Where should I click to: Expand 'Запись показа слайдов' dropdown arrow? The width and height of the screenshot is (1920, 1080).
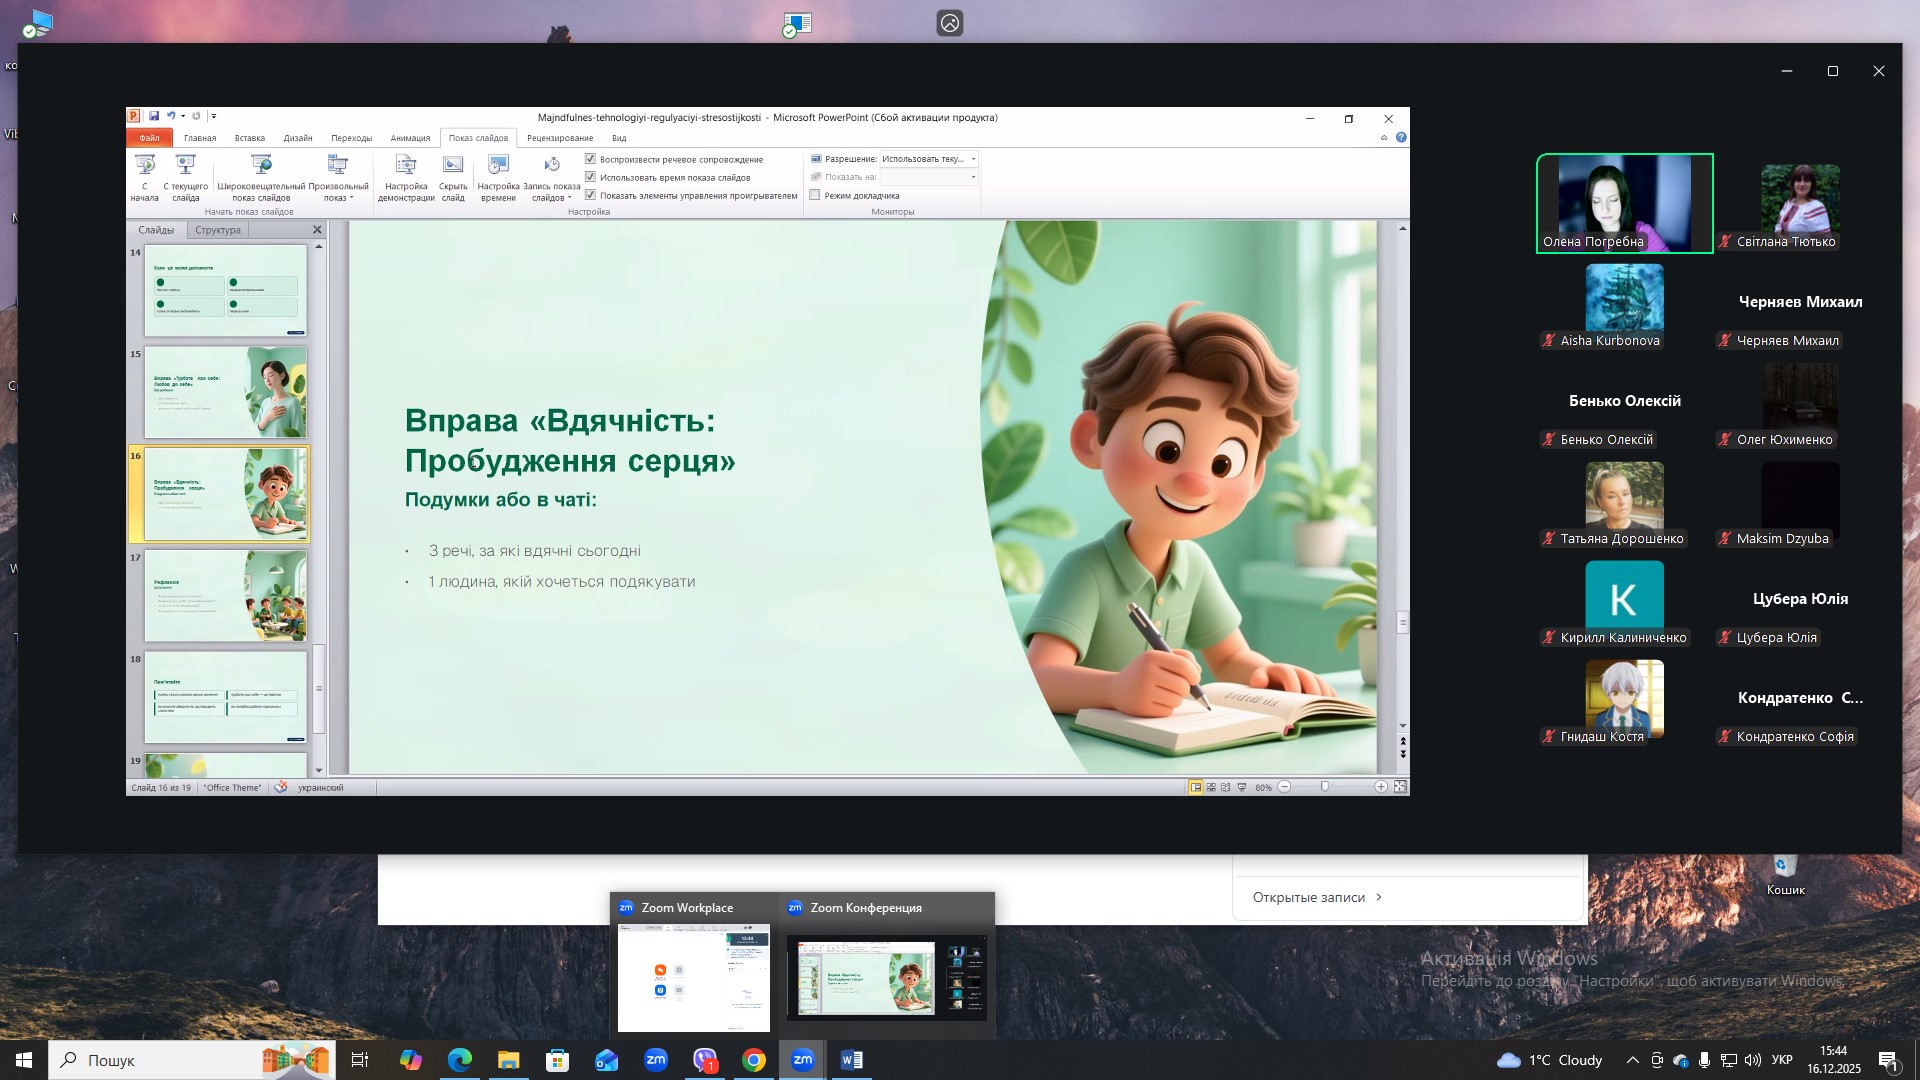pyautogui.click(x=569, y=198)
